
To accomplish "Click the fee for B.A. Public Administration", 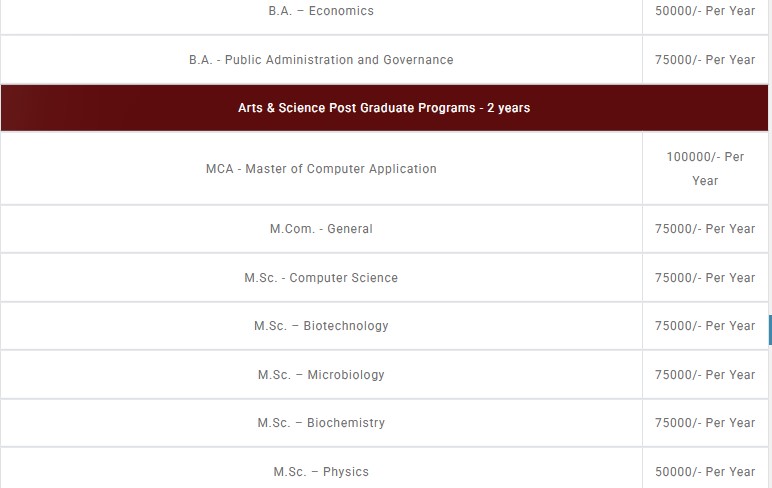I will pos(705,60).
